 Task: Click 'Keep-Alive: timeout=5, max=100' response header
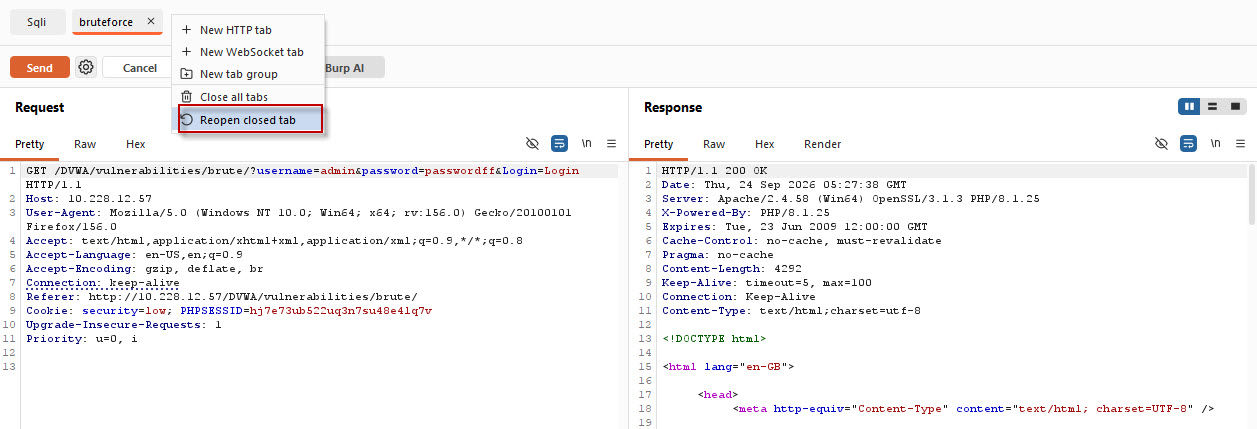point(767,283)
